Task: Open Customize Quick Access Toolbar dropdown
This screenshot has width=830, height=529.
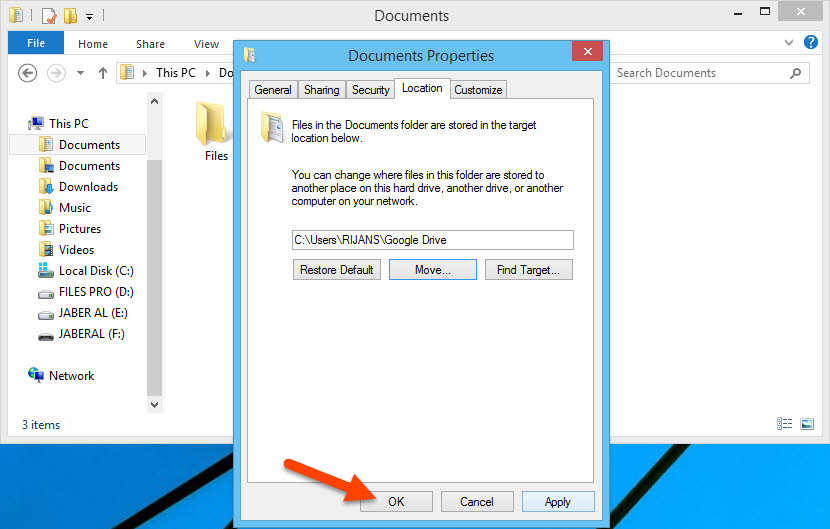Action: [x=89, y=17]
